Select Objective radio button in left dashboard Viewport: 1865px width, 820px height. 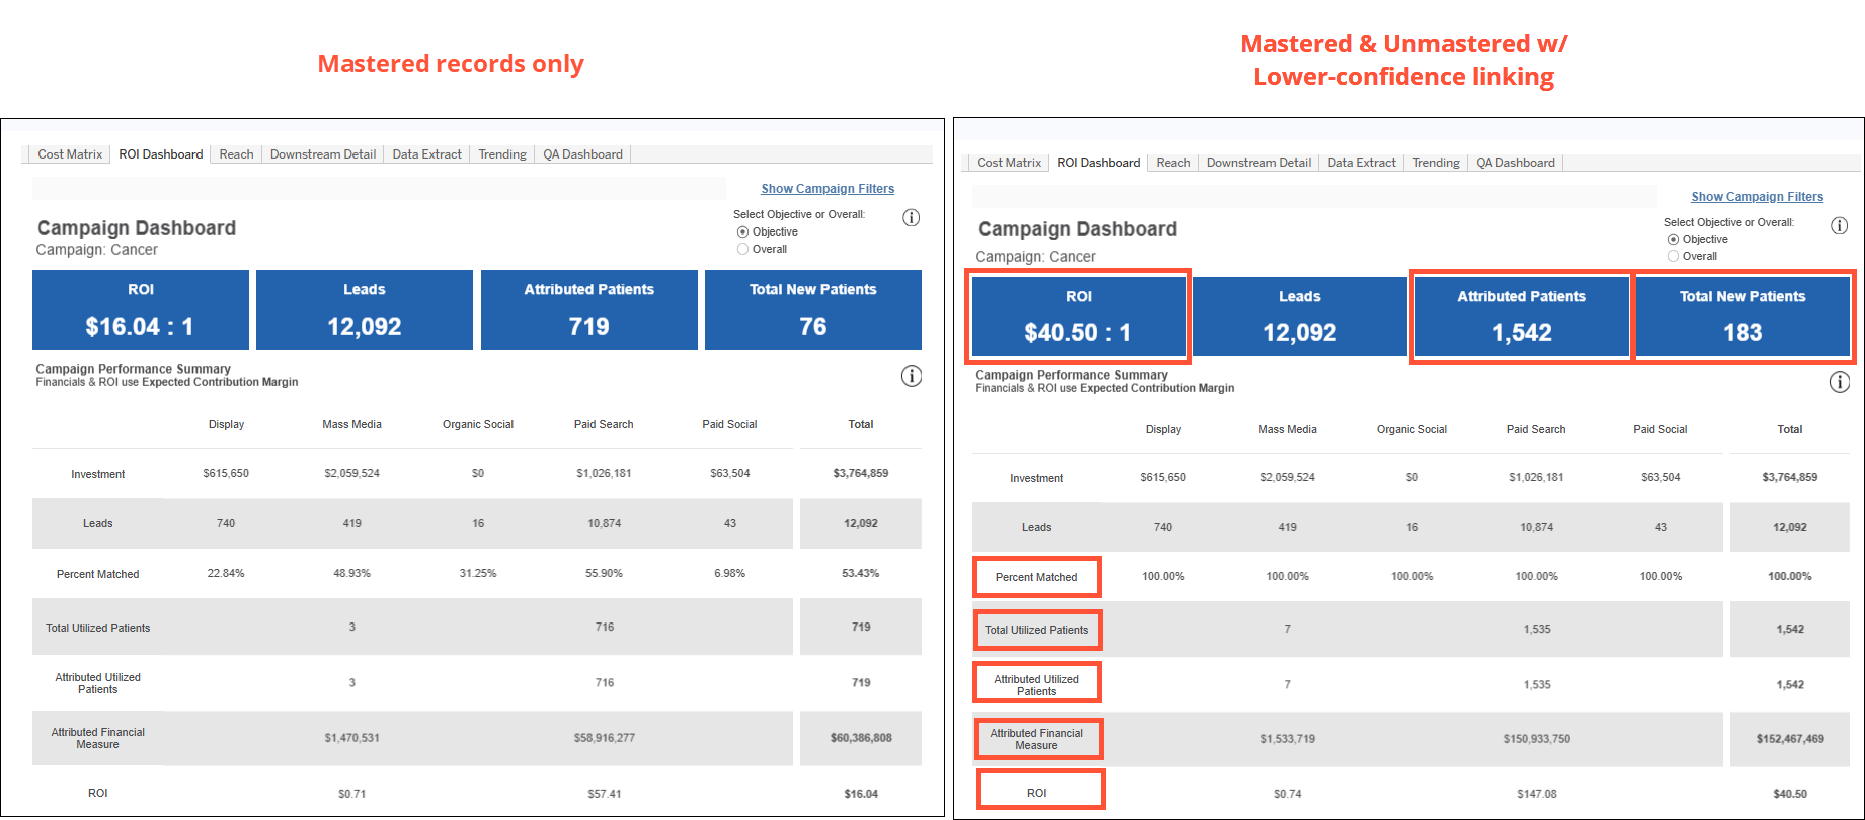(743, 232)
